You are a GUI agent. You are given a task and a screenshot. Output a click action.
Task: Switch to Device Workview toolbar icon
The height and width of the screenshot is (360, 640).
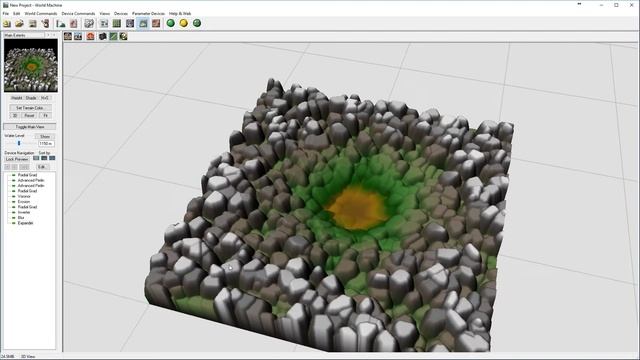pyautogui.click(x=104, y=24)
